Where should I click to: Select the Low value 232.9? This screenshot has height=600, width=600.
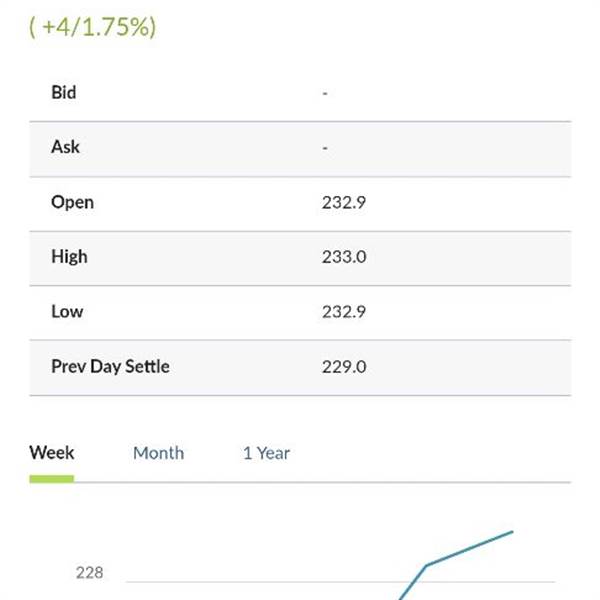[344, 312]
